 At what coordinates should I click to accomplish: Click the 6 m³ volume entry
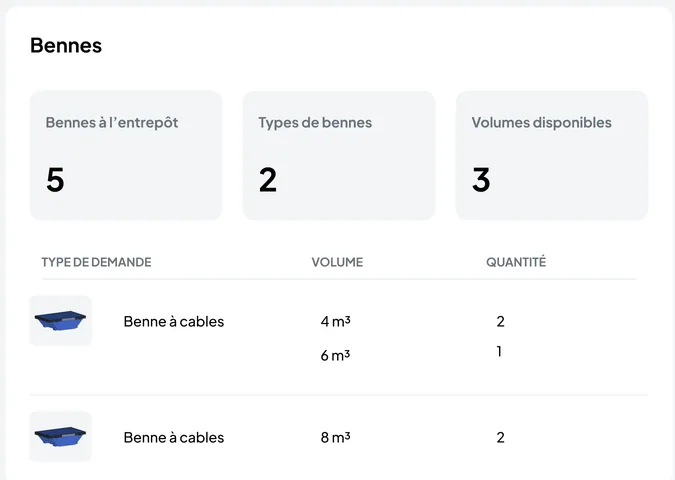point(335,356)
